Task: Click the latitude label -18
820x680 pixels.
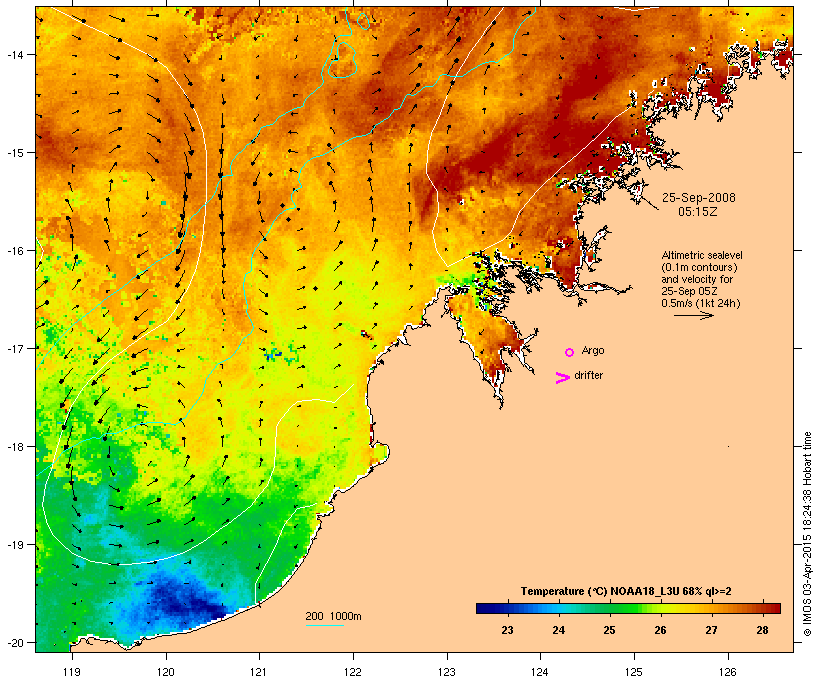Action: (14, 447)
